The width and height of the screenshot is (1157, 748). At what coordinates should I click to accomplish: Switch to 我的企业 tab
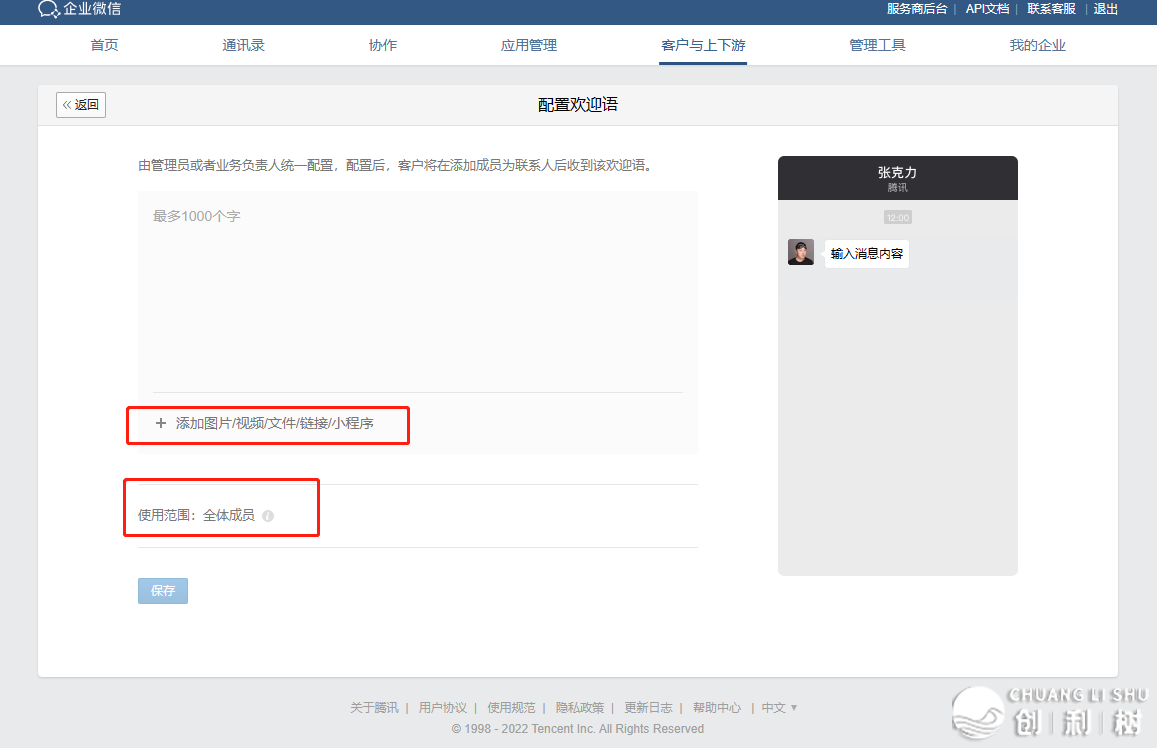click(1037, 46)
